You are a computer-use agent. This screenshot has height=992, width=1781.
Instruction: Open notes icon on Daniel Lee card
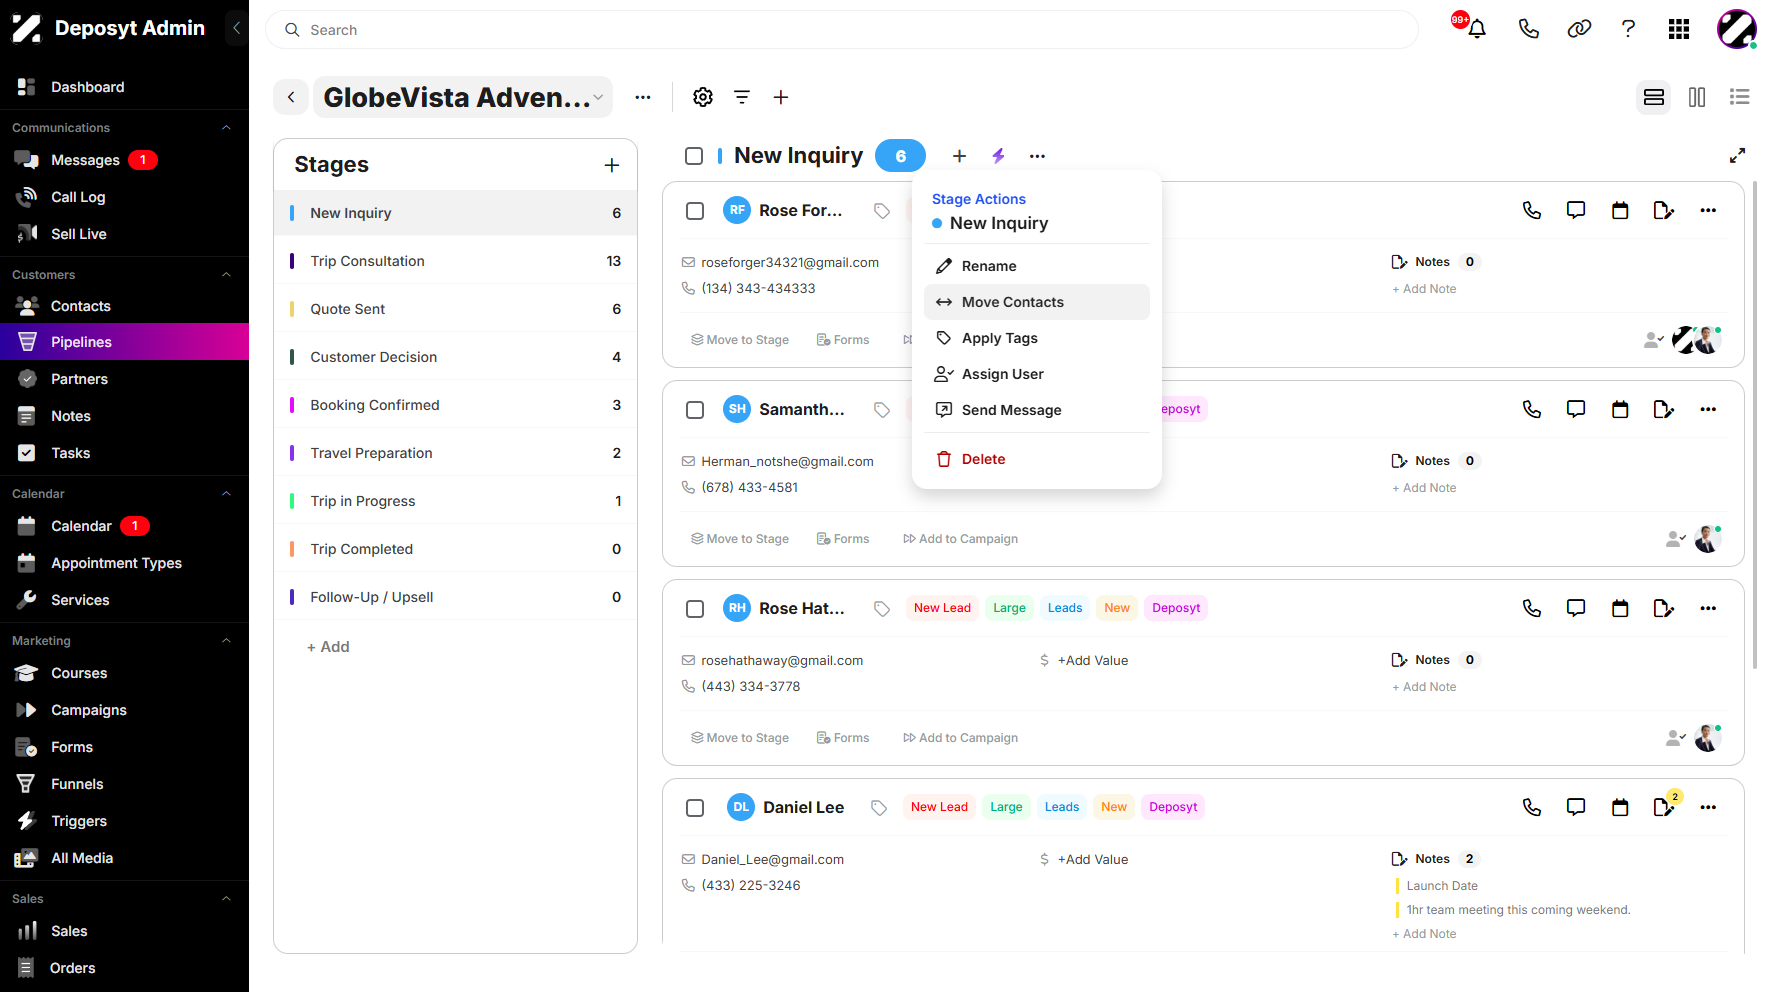coord(1664,807)
